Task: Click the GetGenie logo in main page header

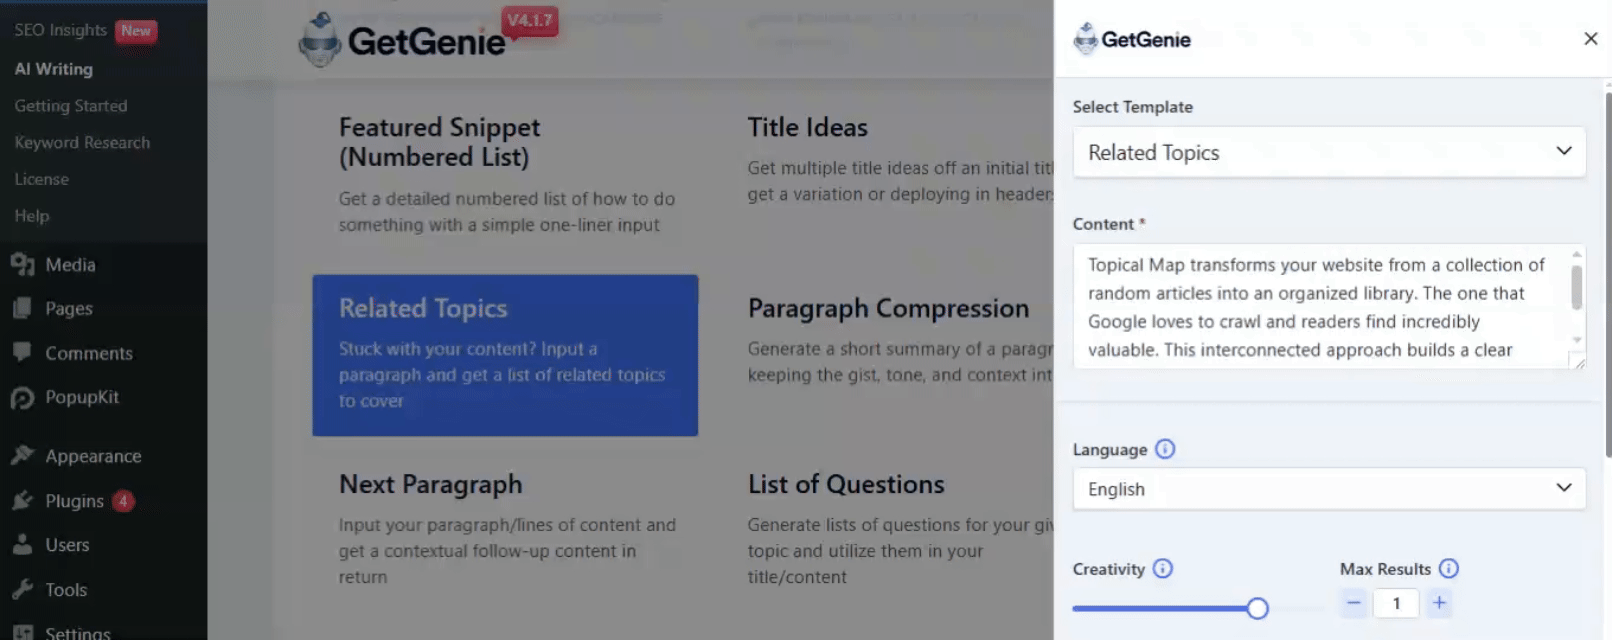Action: click(402, 40)
